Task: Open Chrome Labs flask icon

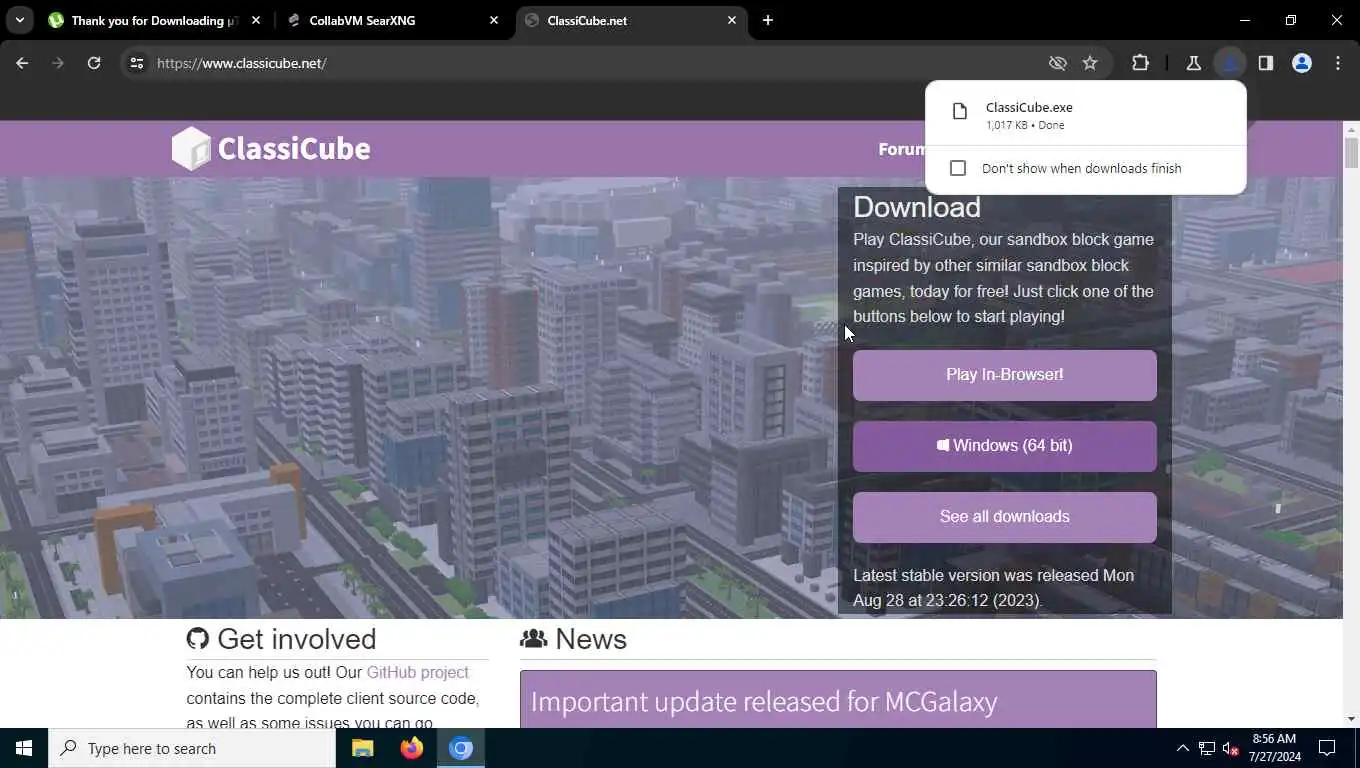Action: [x=1193, y=63]
